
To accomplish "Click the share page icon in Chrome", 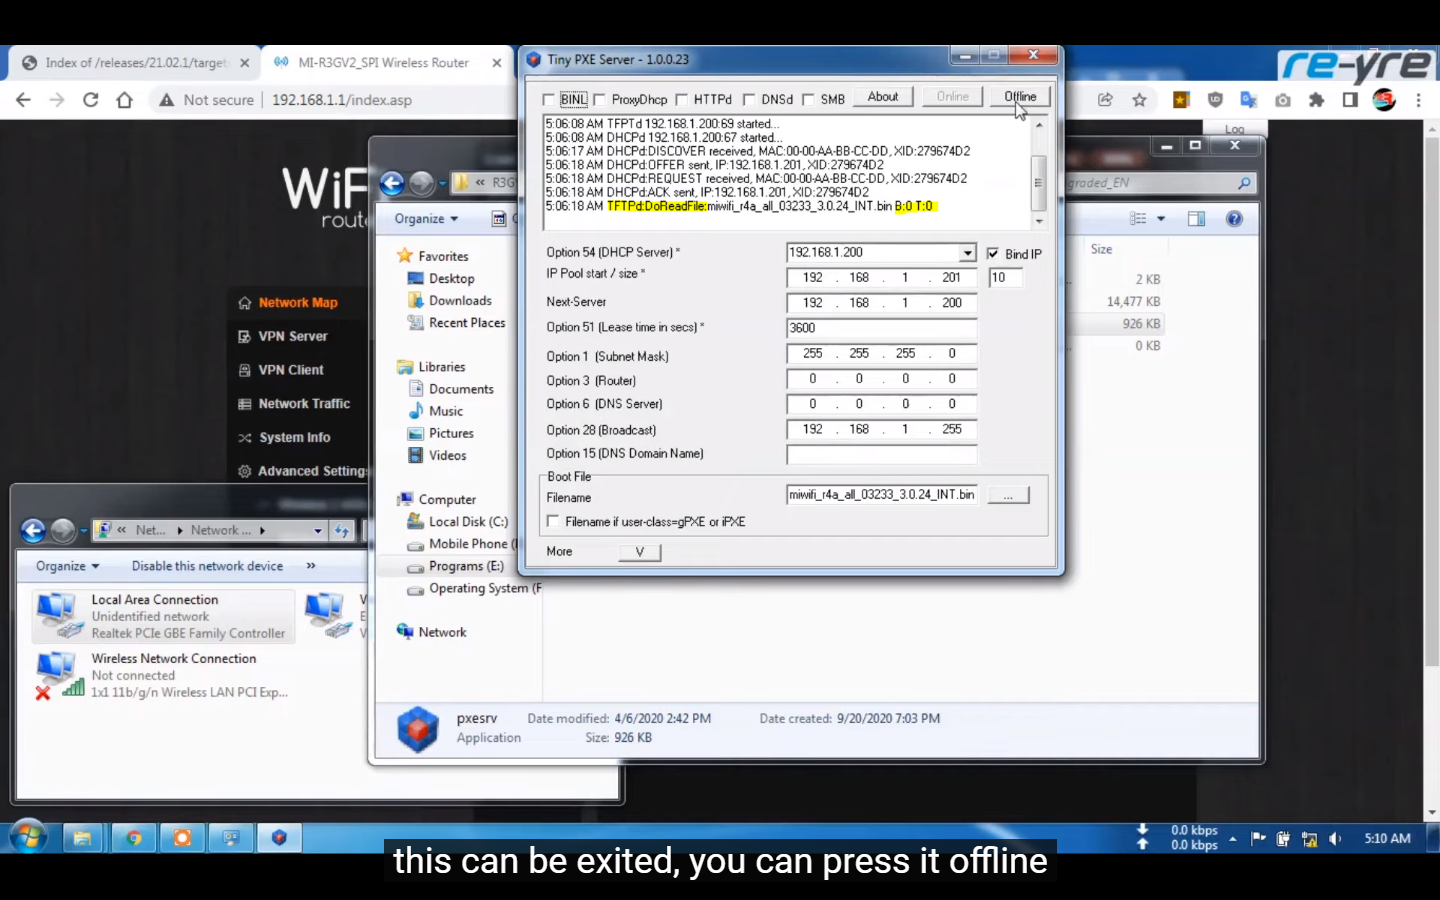I will point(1105,100).
